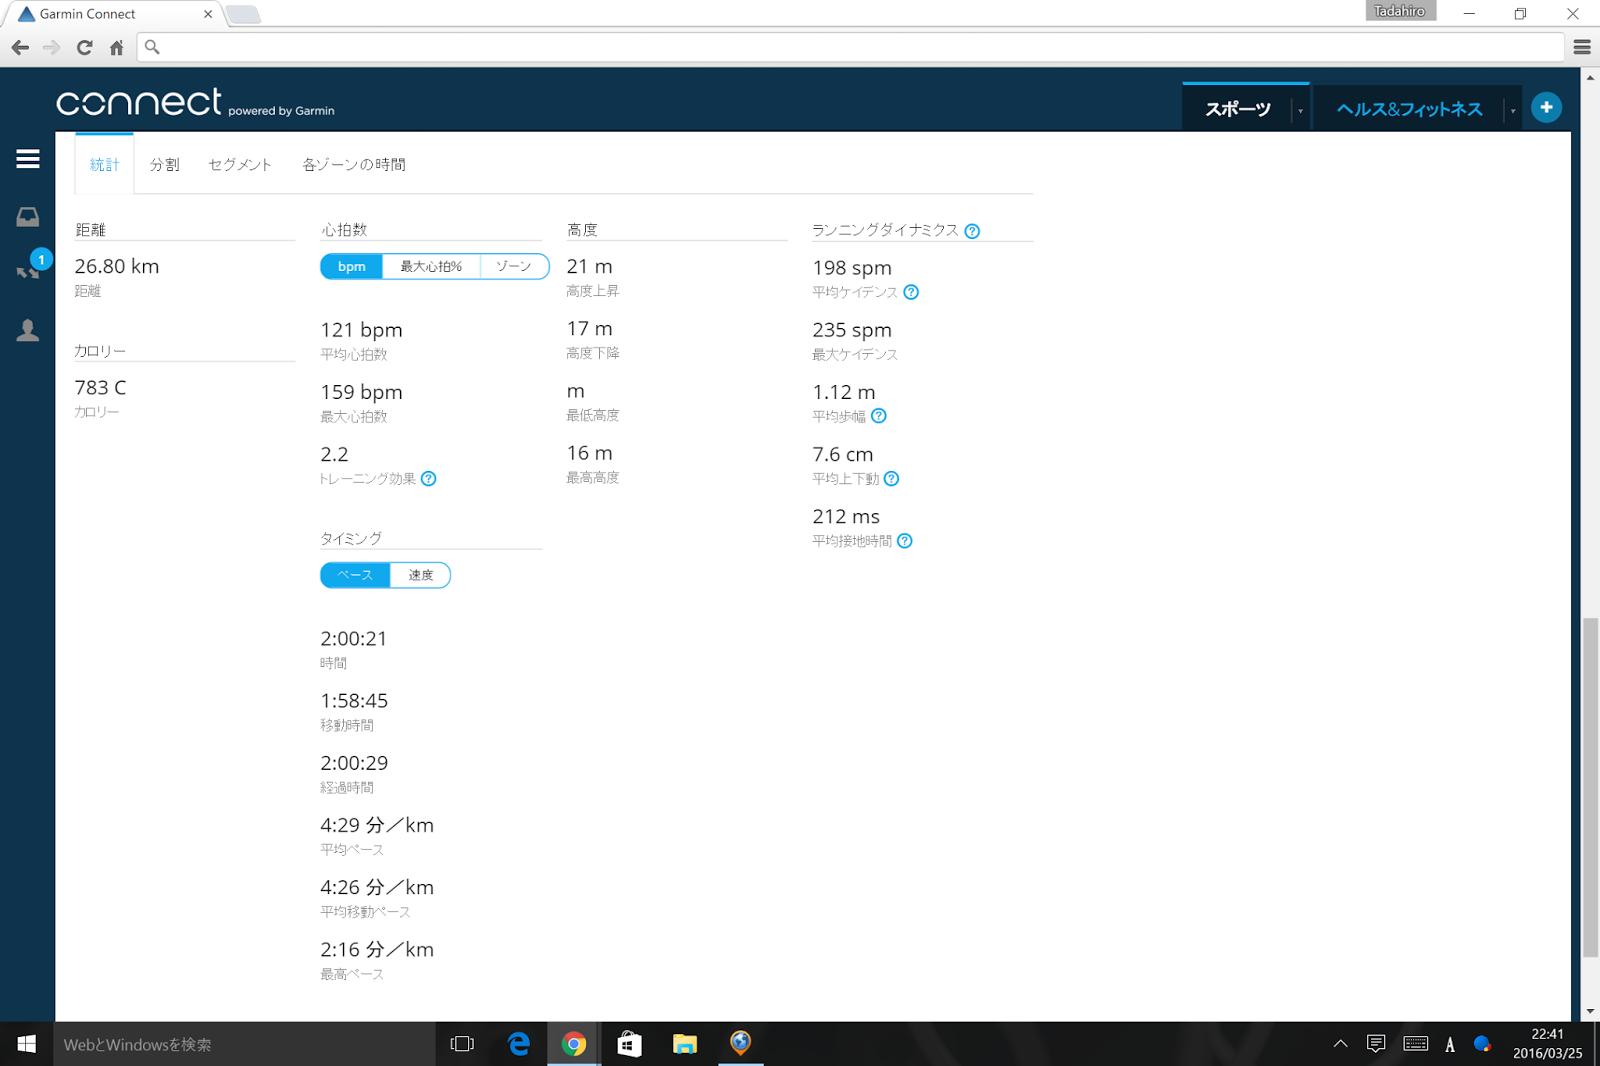This screenshot has width=1600, height=1066.
Task: Open the ヘルス&フィットネス section
Action: coord(1409,109)
